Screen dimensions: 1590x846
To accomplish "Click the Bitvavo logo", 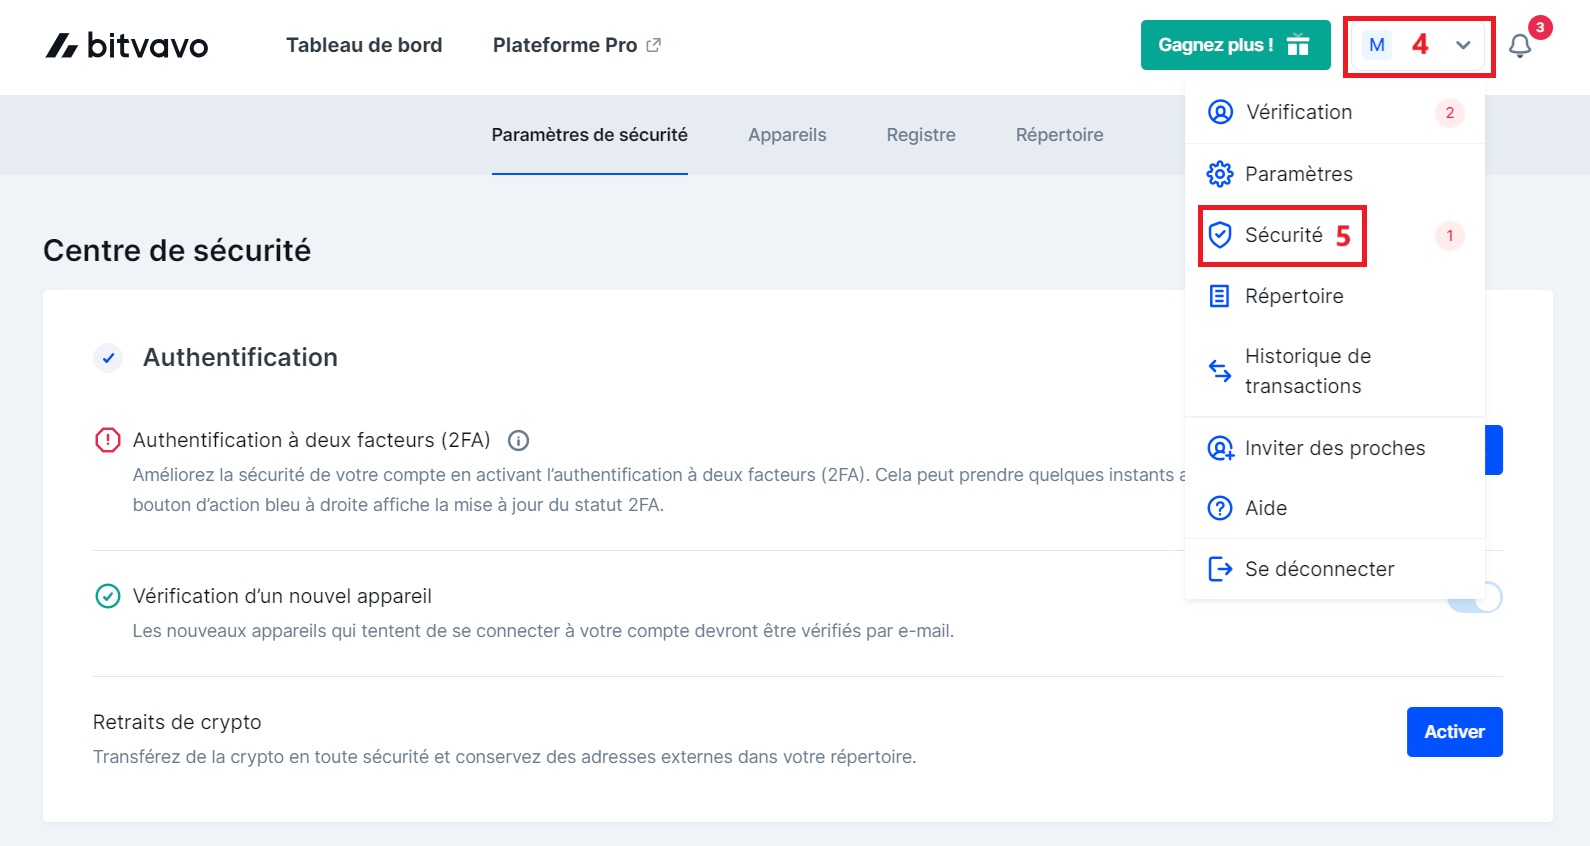I will coord(127,45).
